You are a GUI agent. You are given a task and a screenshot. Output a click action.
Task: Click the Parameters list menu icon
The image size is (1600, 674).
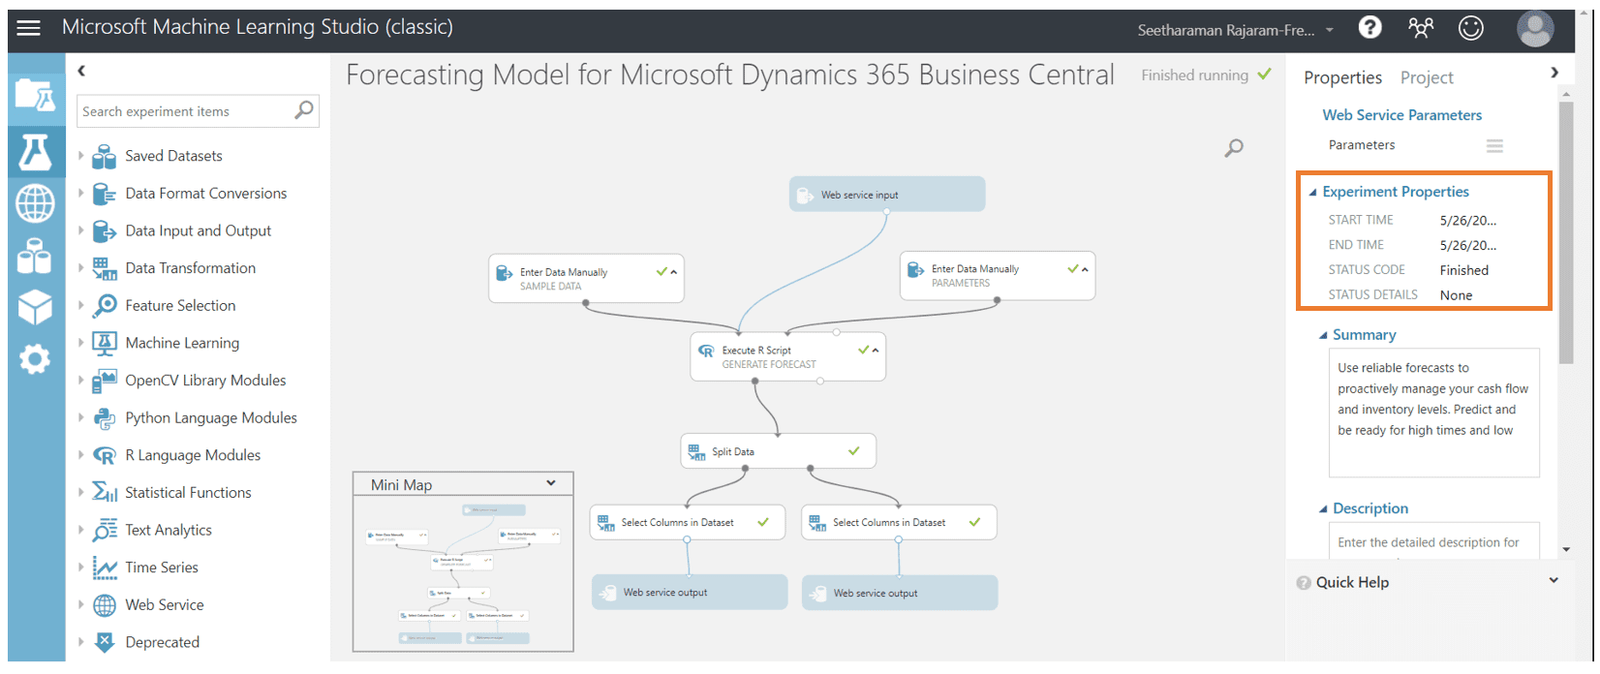click(1494, 146)
